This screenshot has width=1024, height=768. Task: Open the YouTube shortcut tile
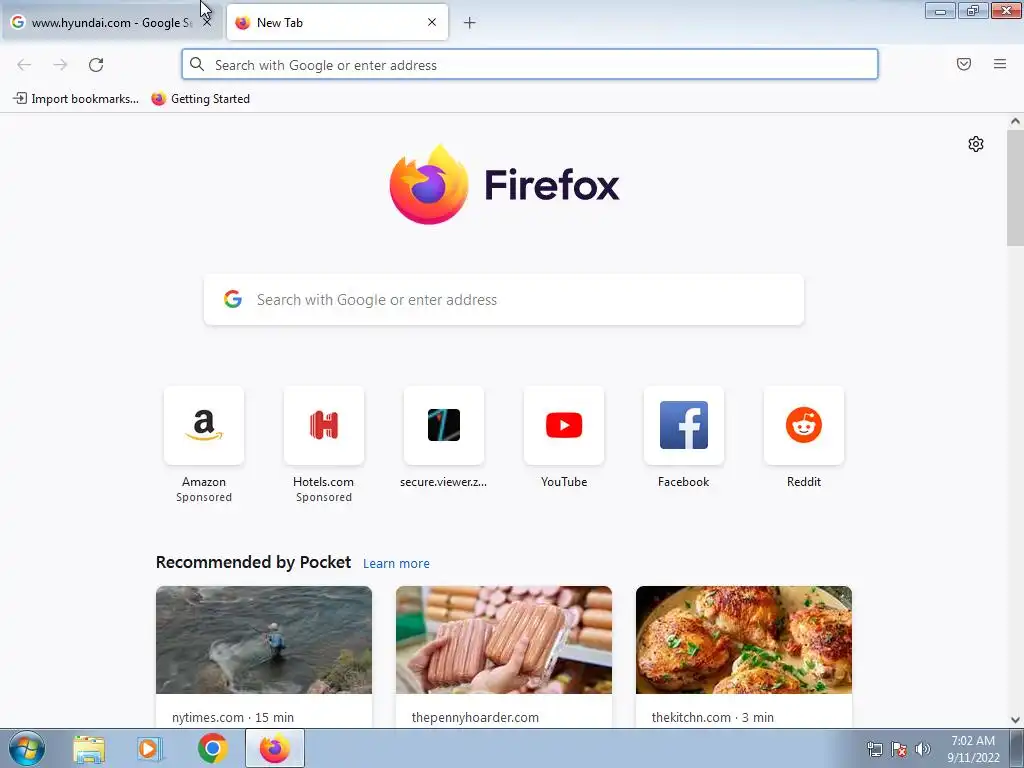(x=564, y=425)
